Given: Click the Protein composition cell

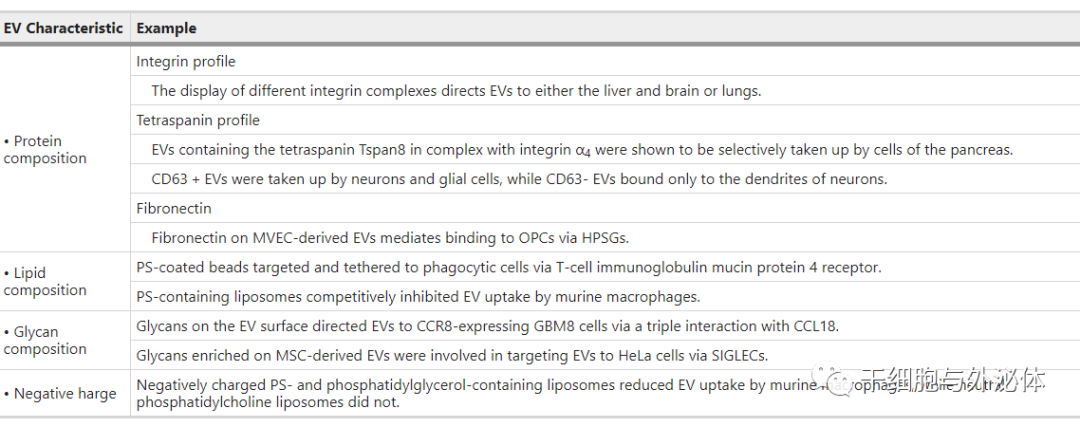Looking at the screenshot, I should coord(65,149).
